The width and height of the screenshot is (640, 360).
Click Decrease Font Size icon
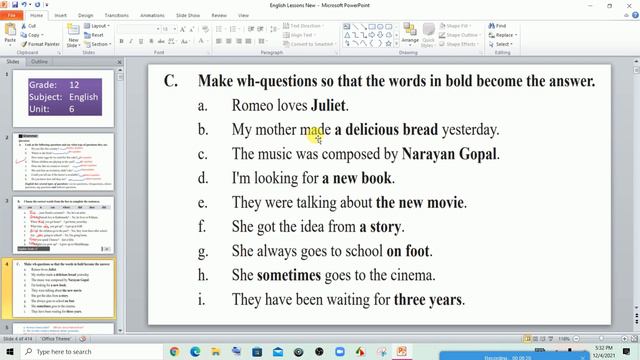[x=192, y=29]
